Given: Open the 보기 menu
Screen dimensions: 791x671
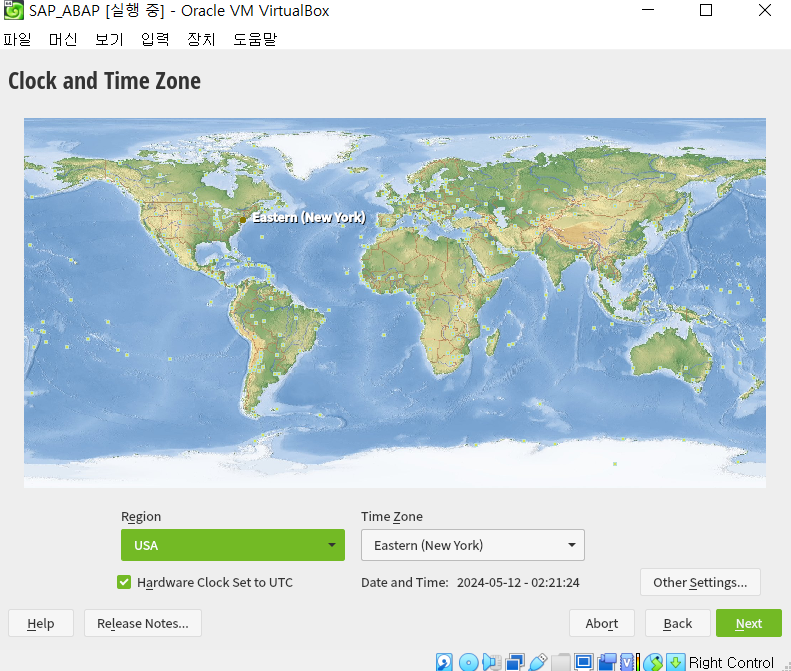Looking at the screenshot, I should (x=109, y=39).
